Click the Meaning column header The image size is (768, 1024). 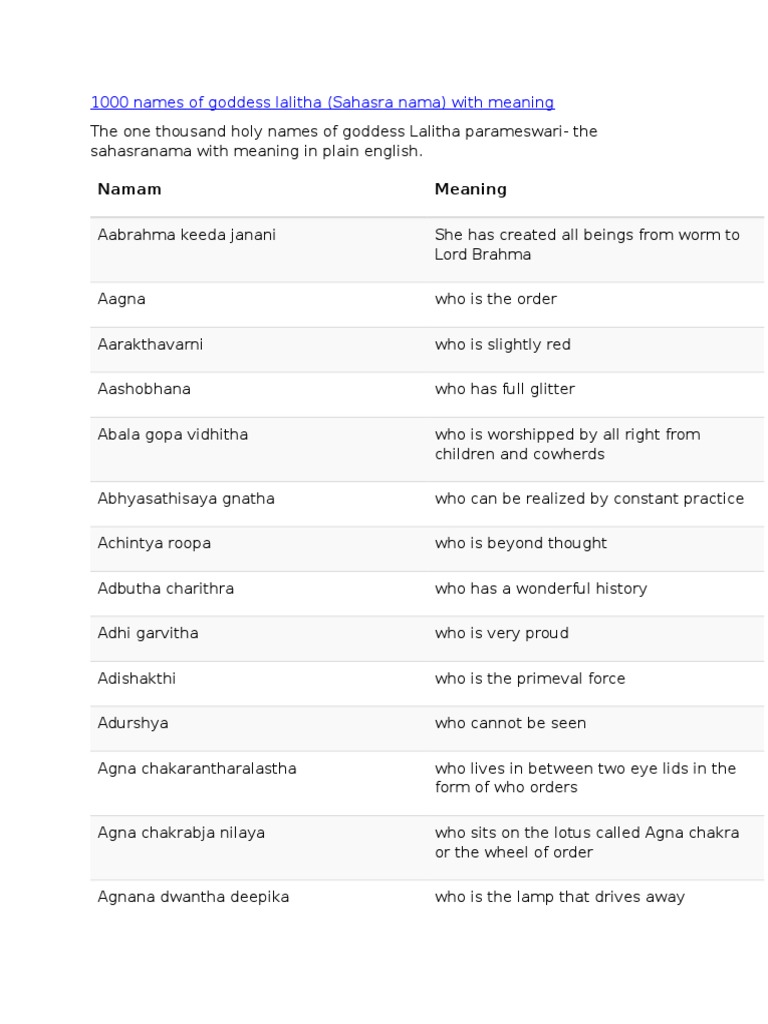pyautogui.click(x=470, y=189)
